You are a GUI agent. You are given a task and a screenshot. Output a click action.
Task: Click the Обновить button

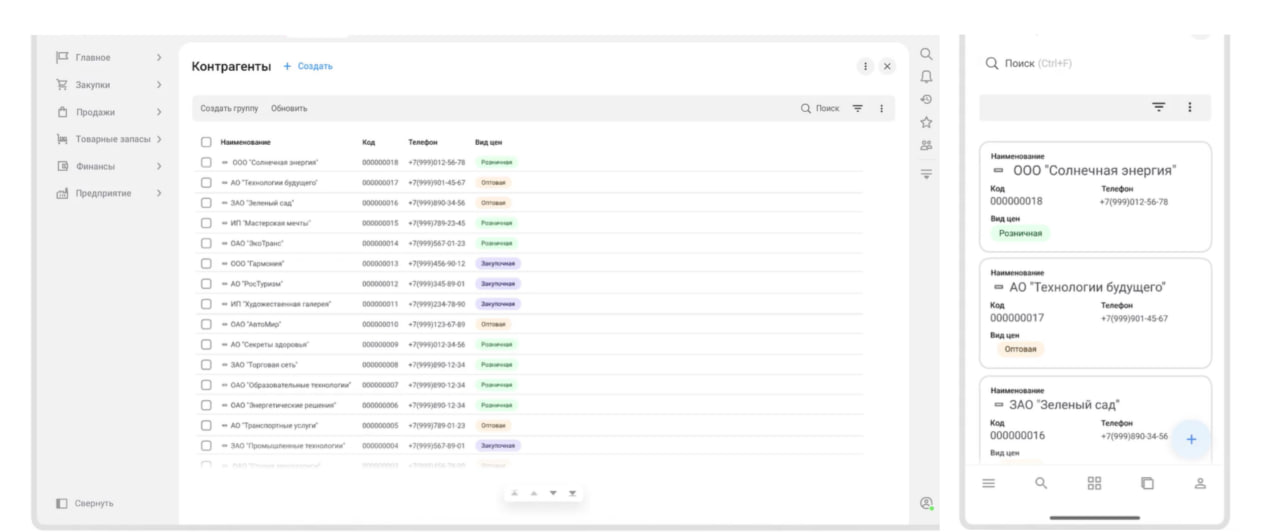point(289,108)
